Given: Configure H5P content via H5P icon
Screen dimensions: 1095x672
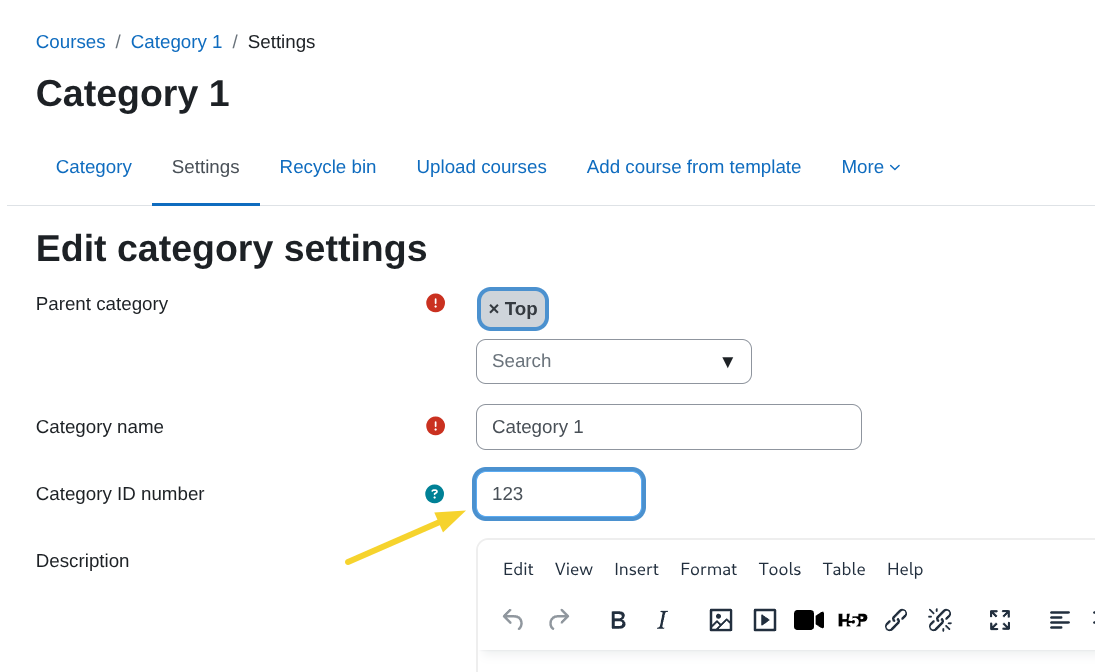Looking at the screenshot, I should [x=852, y=620].
